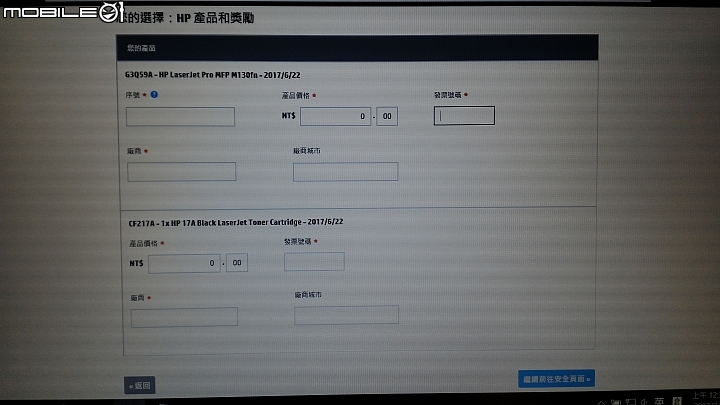720x405 pixels.
Task: Select the toner cartridge price dollars field
Action: click(184, 263)
